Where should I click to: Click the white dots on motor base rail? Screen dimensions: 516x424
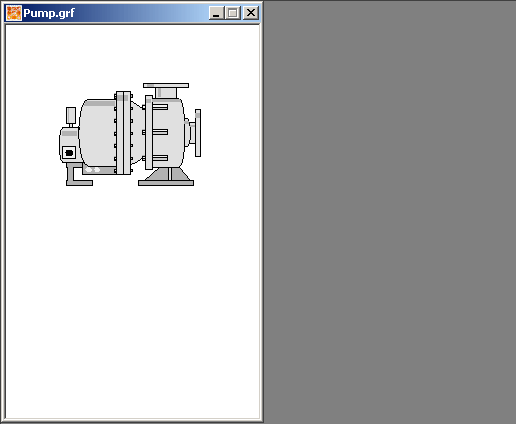click(x=93, y=170)
